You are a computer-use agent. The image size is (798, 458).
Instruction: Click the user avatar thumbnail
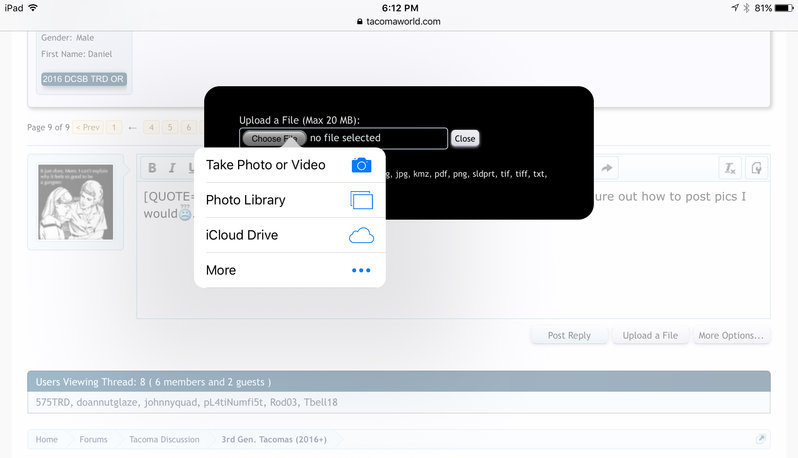(x=76, y=202)
